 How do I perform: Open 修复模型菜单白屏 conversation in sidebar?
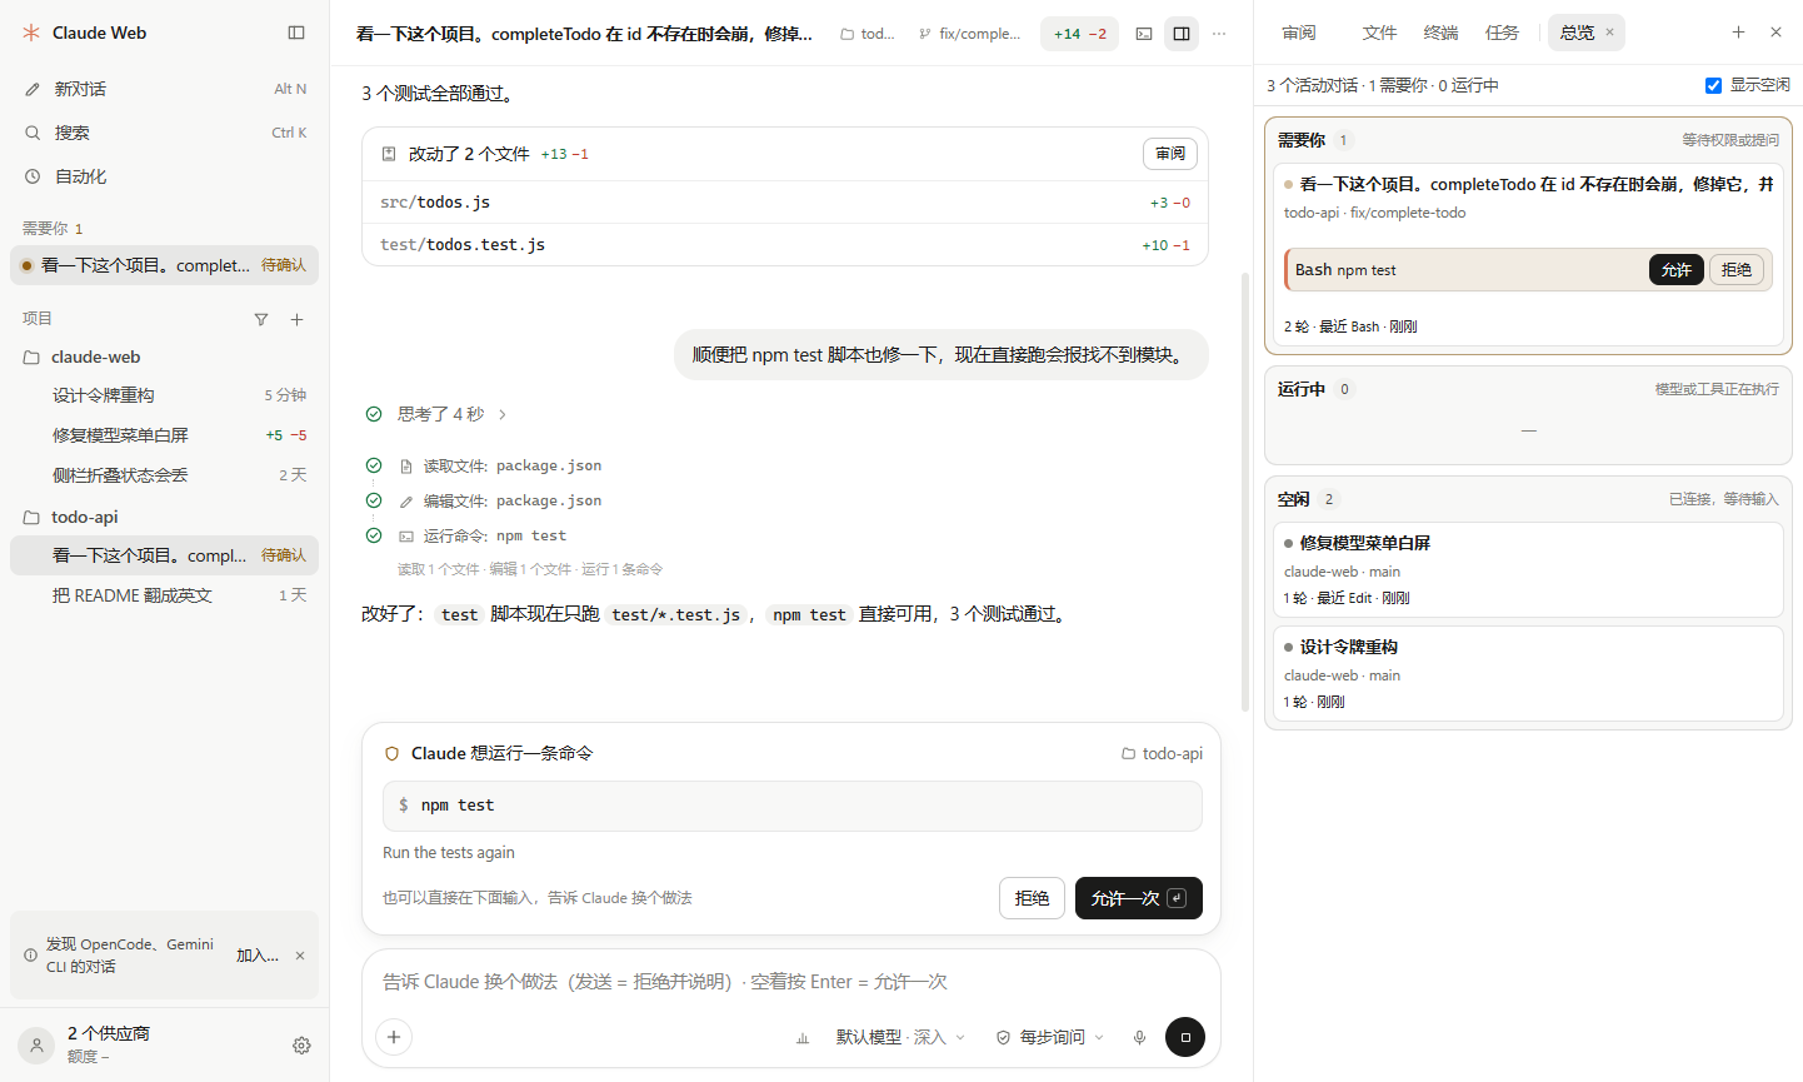(x=164, y=435)
